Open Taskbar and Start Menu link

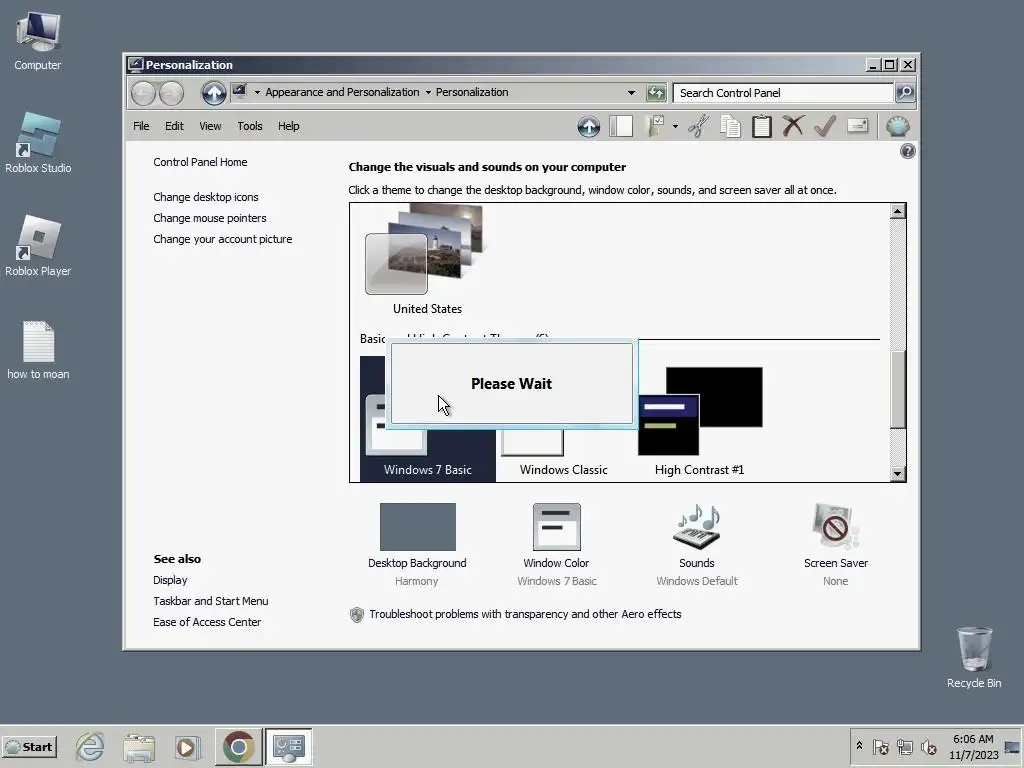[x=210, y=601]
